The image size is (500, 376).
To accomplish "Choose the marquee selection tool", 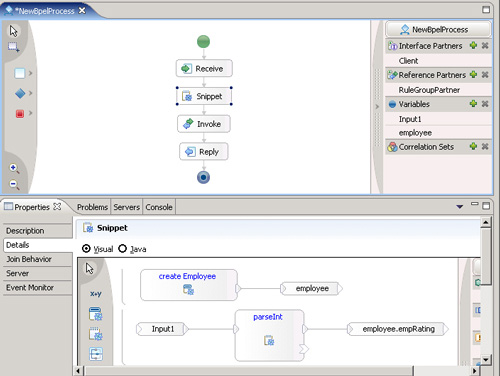I will 14,47.
